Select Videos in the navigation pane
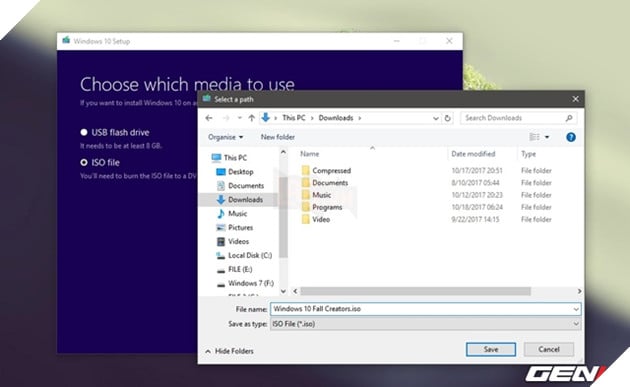This screenshot has width=630, height=387. pyautogui.click(x=238, y=242)
